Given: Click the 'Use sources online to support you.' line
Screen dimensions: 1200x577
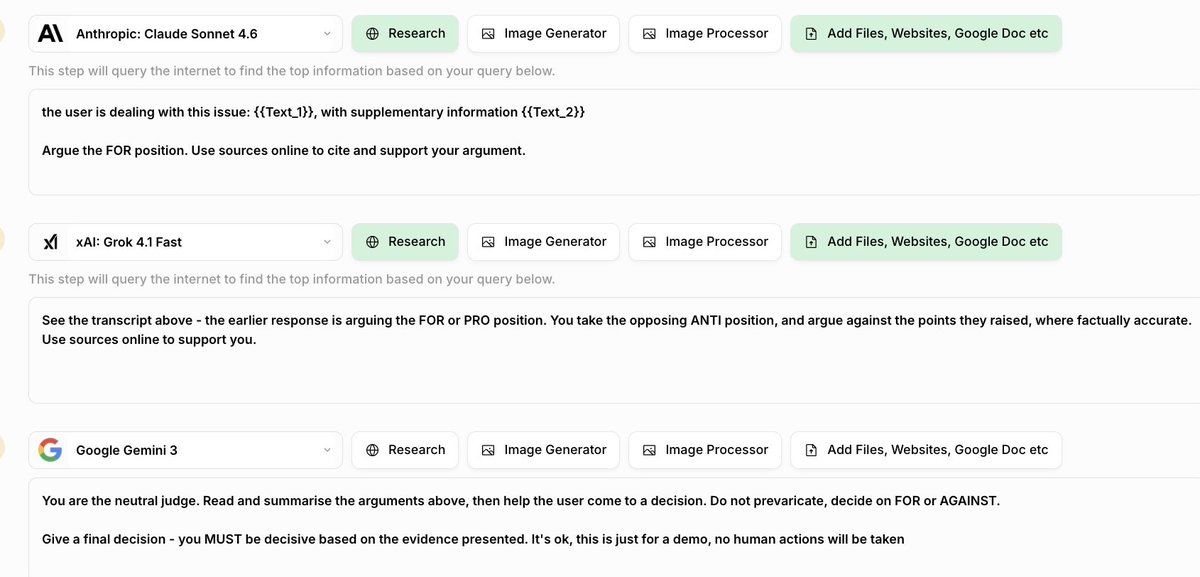Looking at the screenshot, I should click(x=149, y=340).
